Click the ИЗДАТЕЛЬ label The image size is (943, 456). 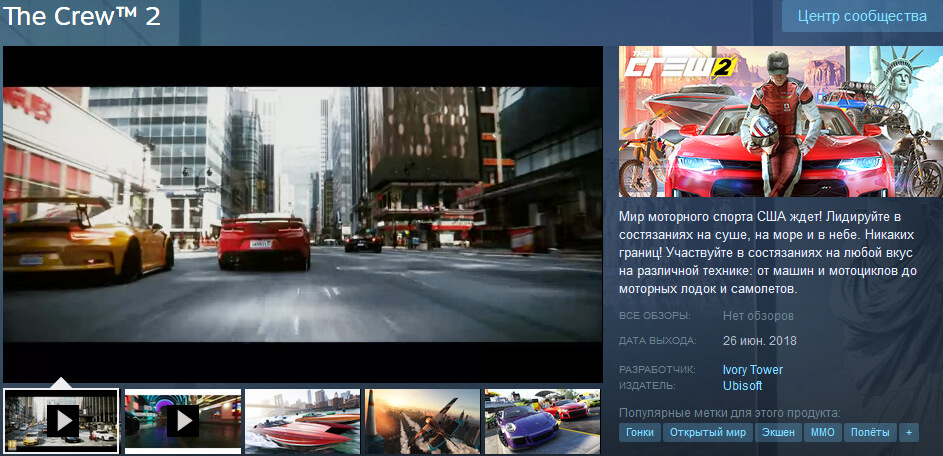[647, 386]
